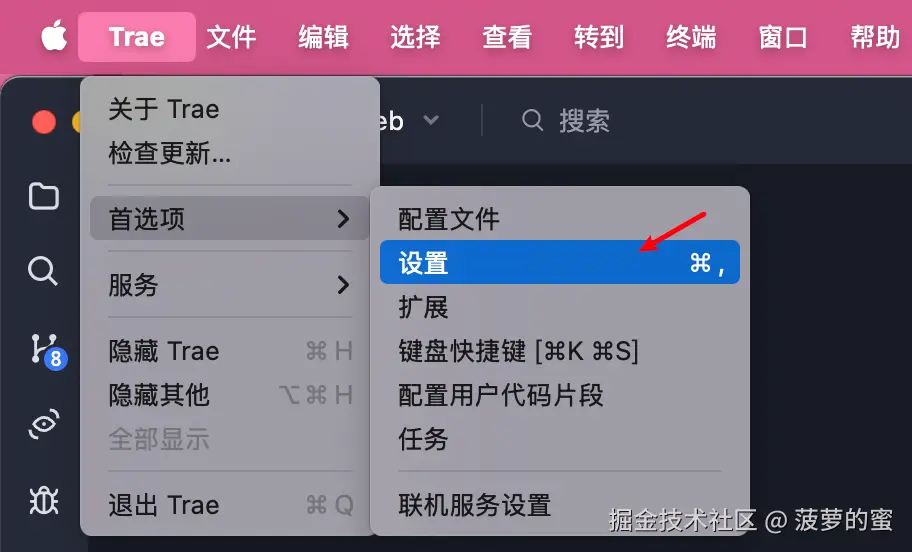Select 设置 in the preferences submenu
The width and height of the screenshot is (912, 552).
tap(560, 262)
